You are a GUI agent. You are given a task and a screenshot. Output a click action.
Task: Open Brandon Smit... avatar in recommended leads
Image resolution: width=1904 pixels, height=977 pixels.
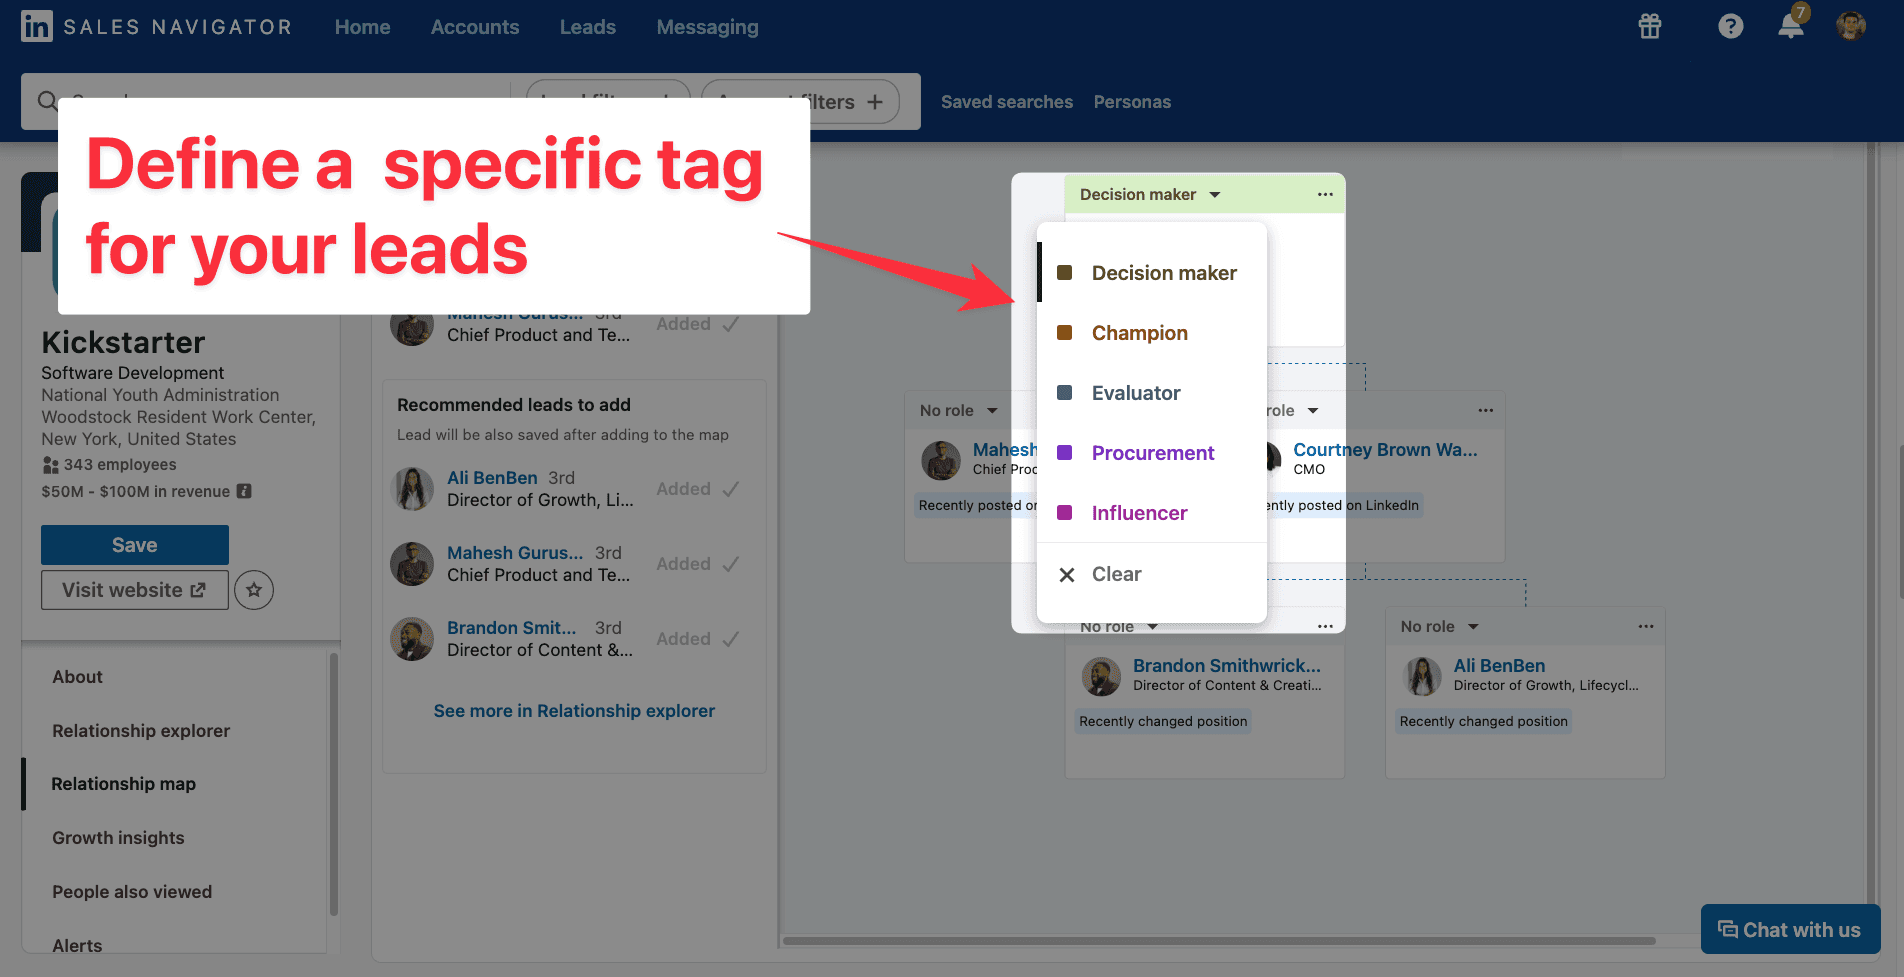(412, 639)
